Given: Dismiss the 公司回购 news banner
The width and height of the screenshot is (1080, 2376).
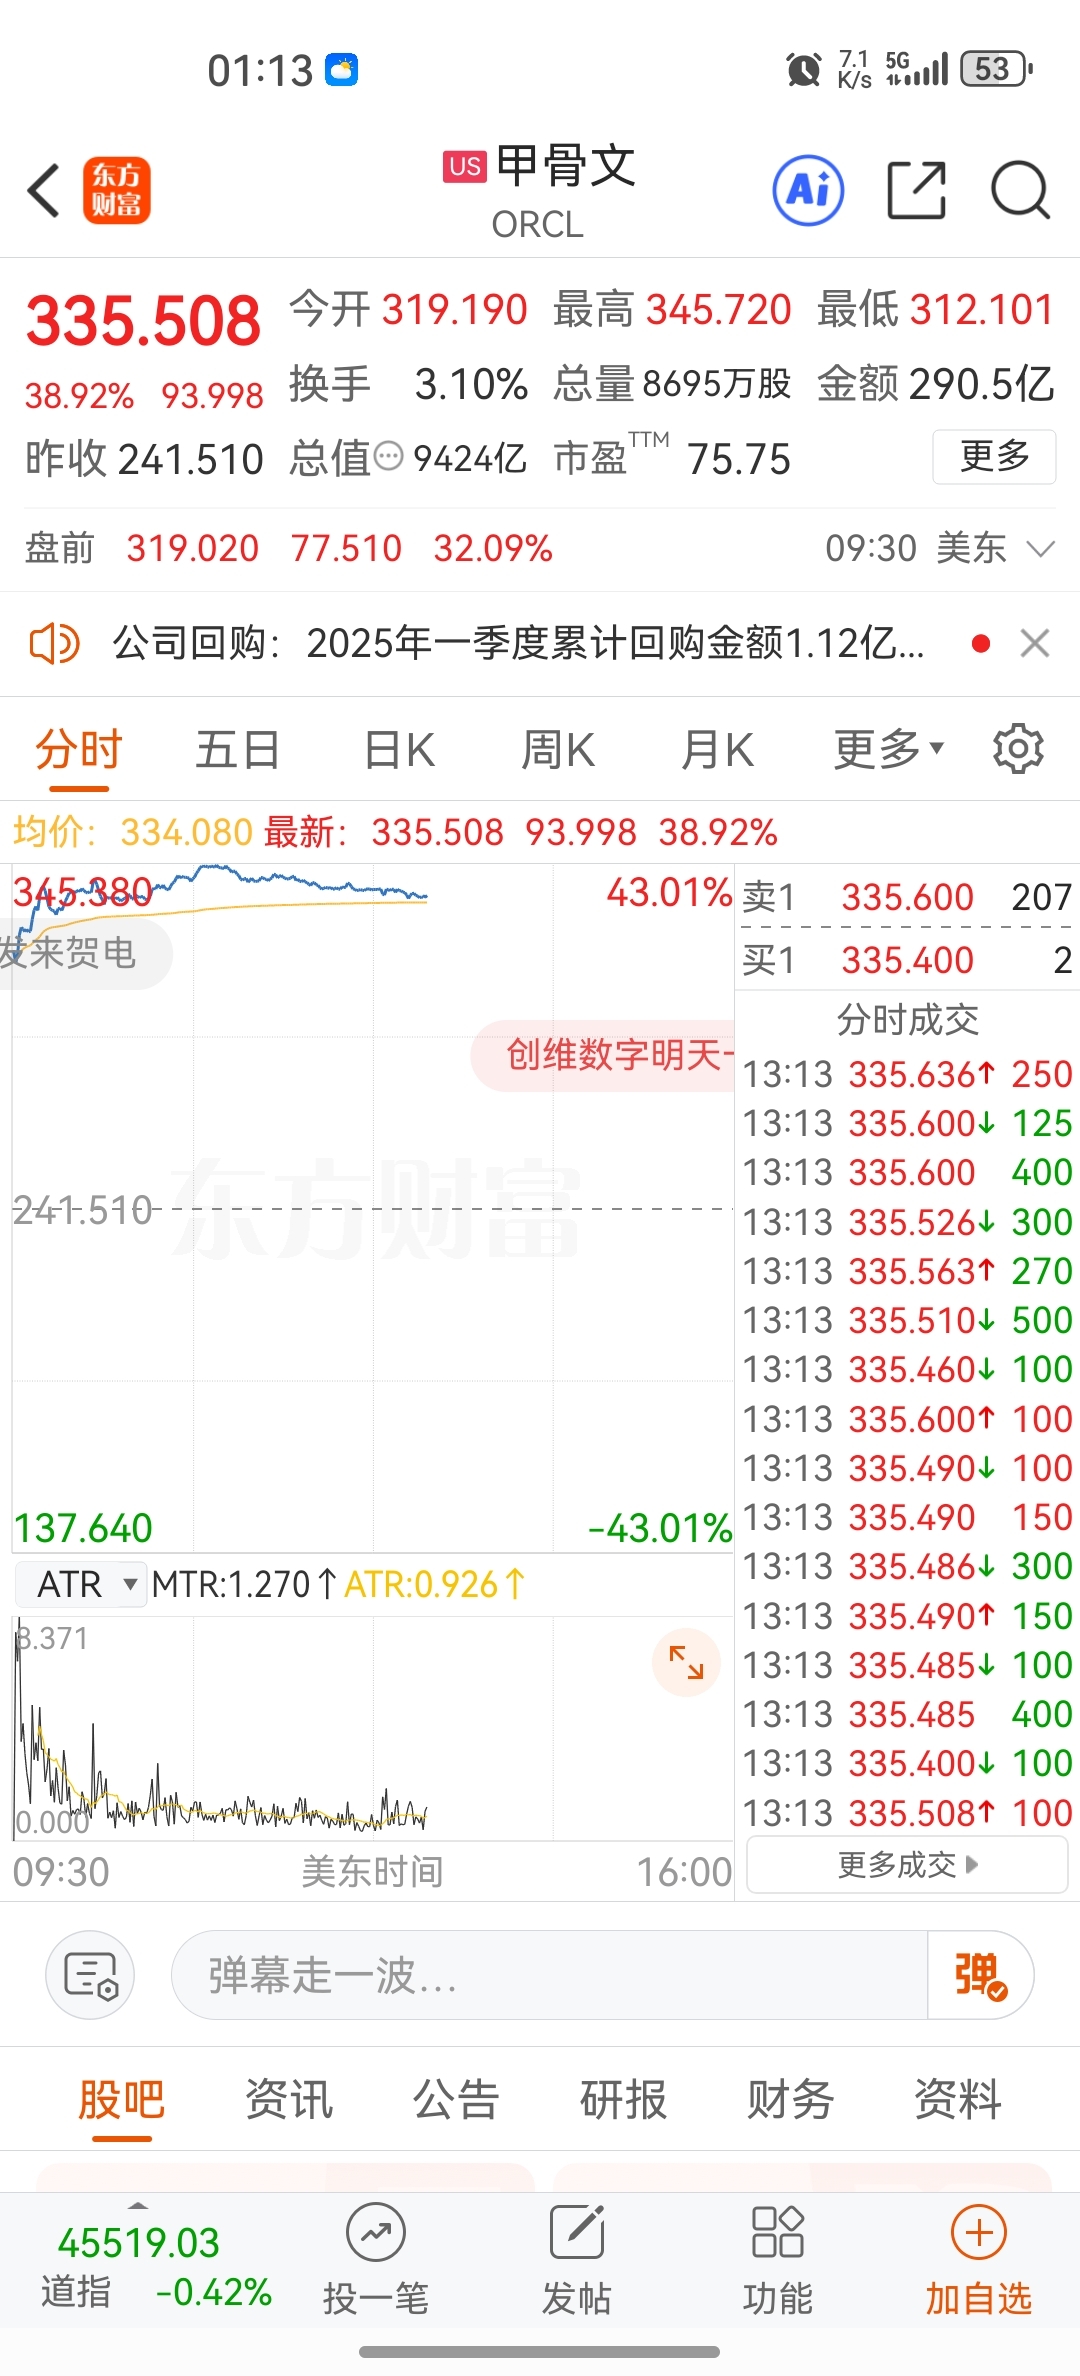Looking at the screenshot, I should [x=1035, y=643].
